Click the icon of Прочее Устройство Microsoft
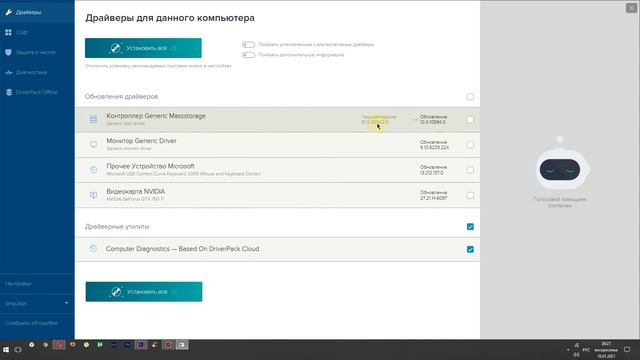The width and height of the screenshot is (640, 360). click(x=93, y=170)
